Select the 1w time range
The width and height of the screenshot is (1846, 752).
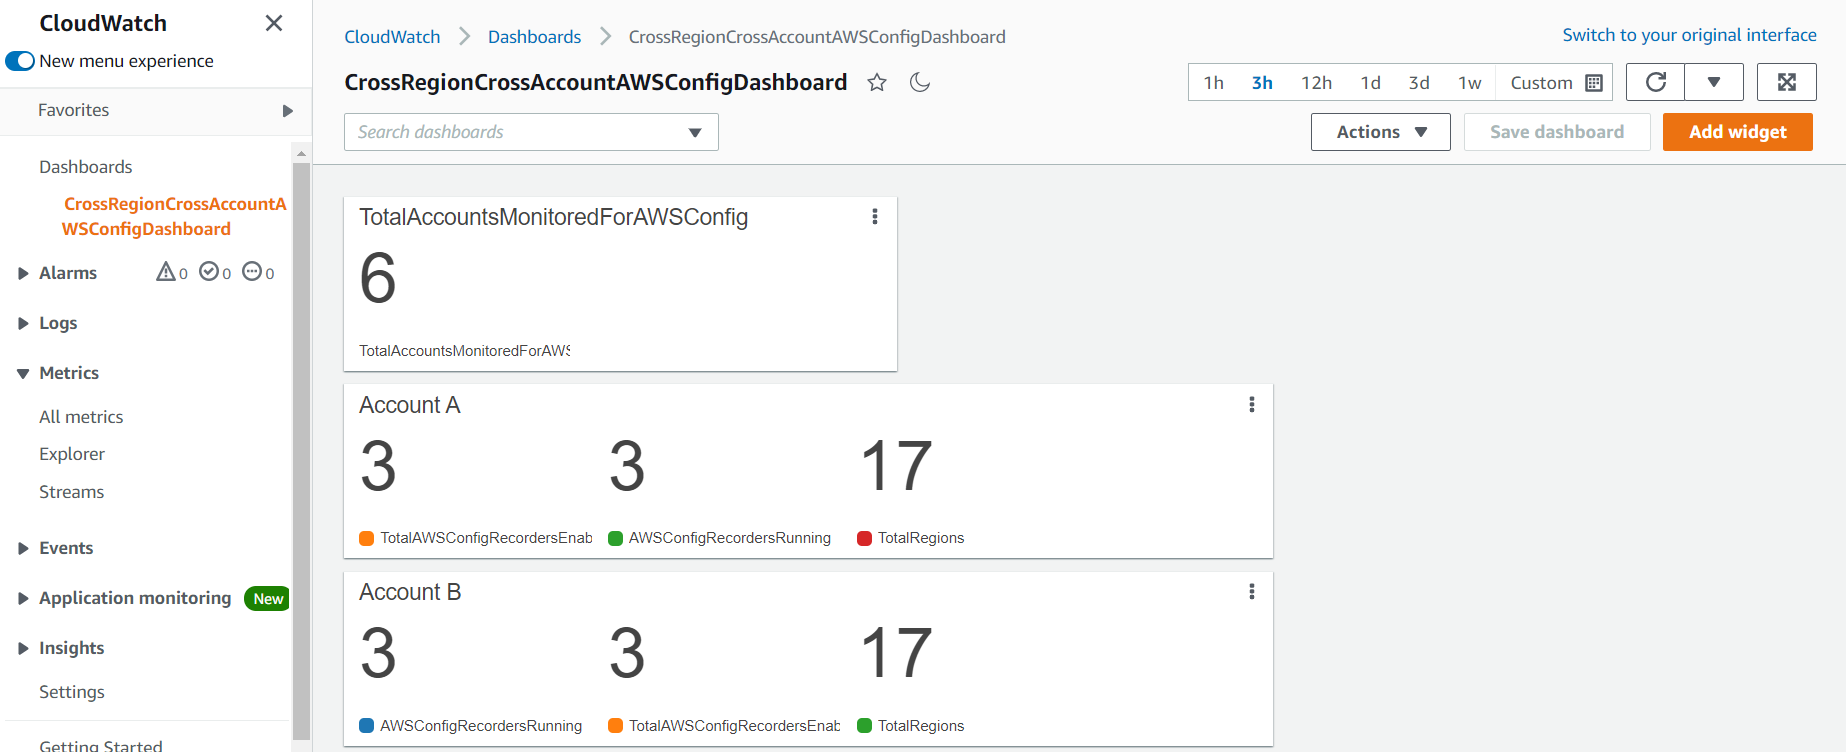[x=1469, y=83]
